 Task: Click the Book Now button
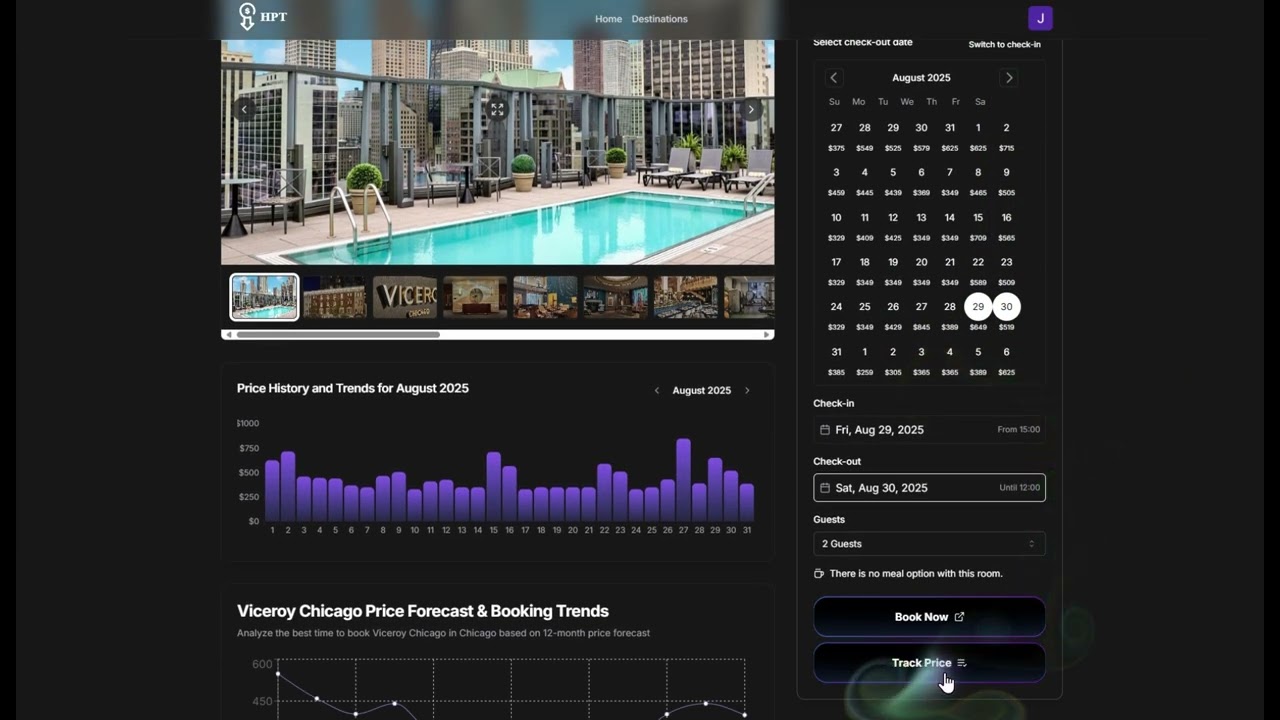pyautogui.click(x=929, y=617)
